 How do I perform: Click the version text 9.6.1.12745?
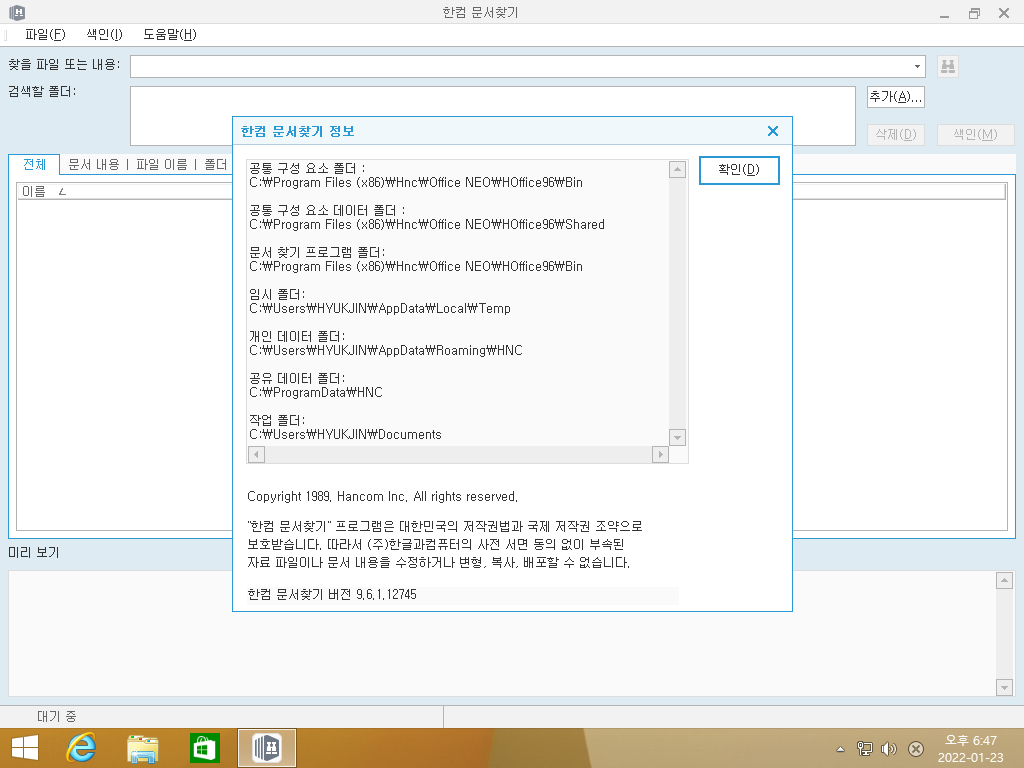coord(386,594)
